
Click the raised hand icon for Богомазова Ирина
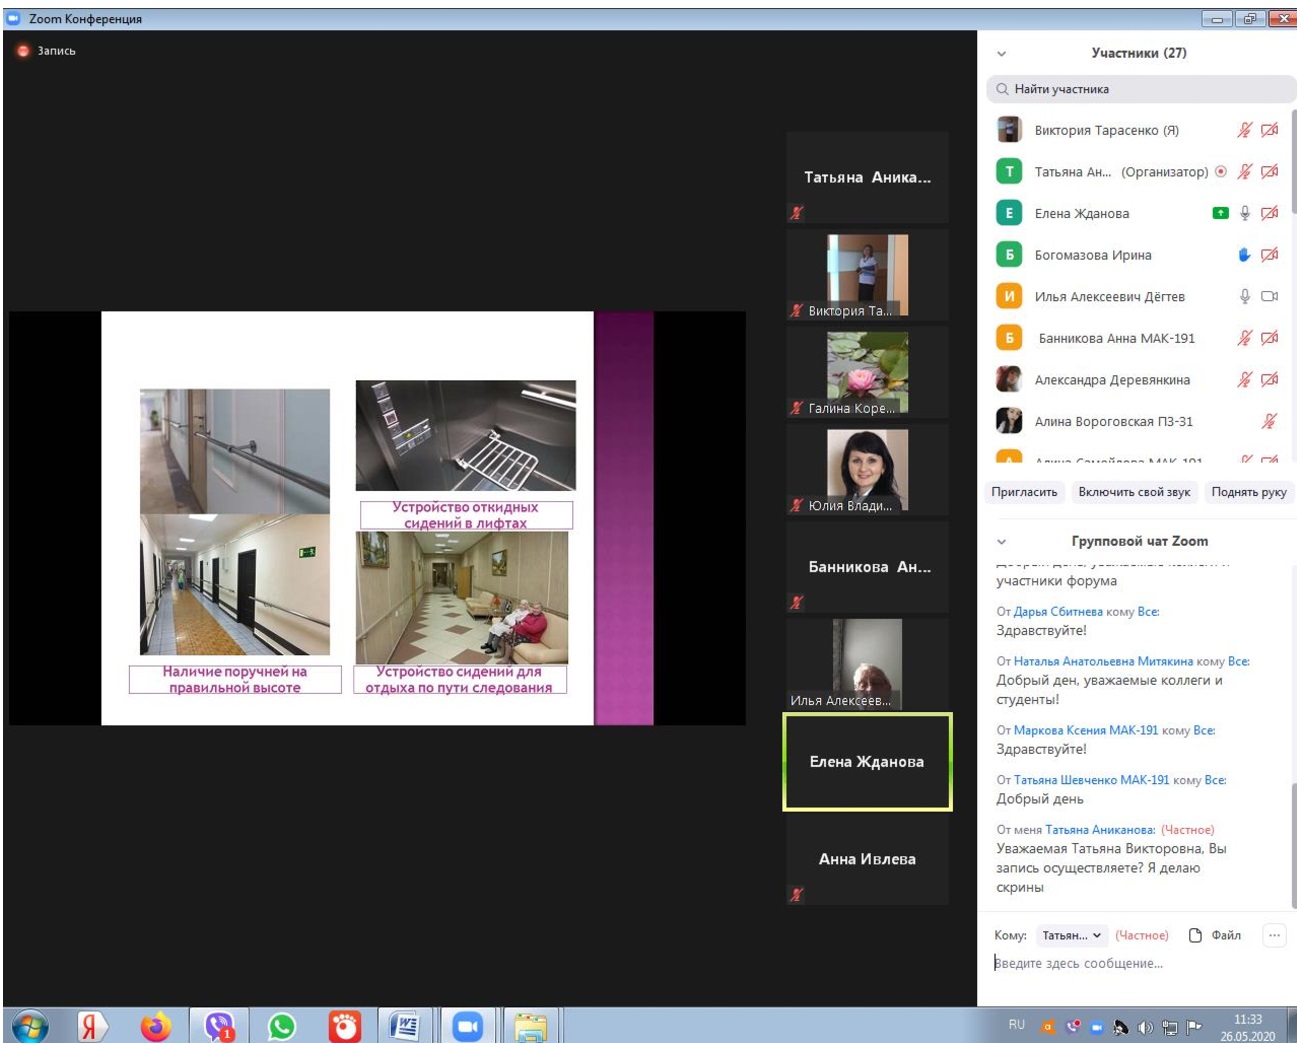(x=1244, y=255)
